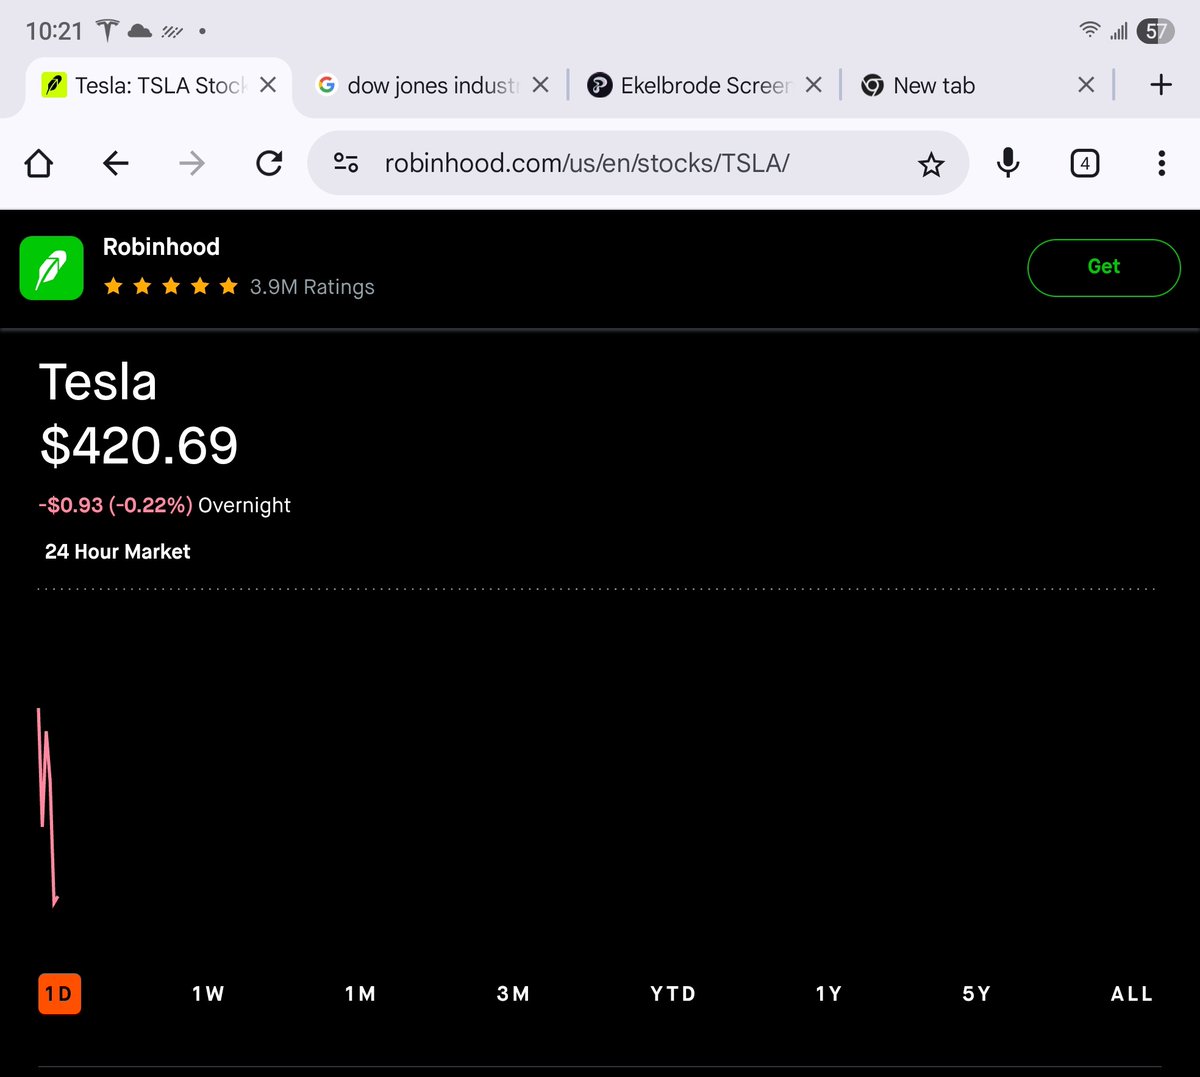Select the 5Y chart range
Image resolution: width=1200 pixels, height=1077 pixels.
click(x=976, y=994)
